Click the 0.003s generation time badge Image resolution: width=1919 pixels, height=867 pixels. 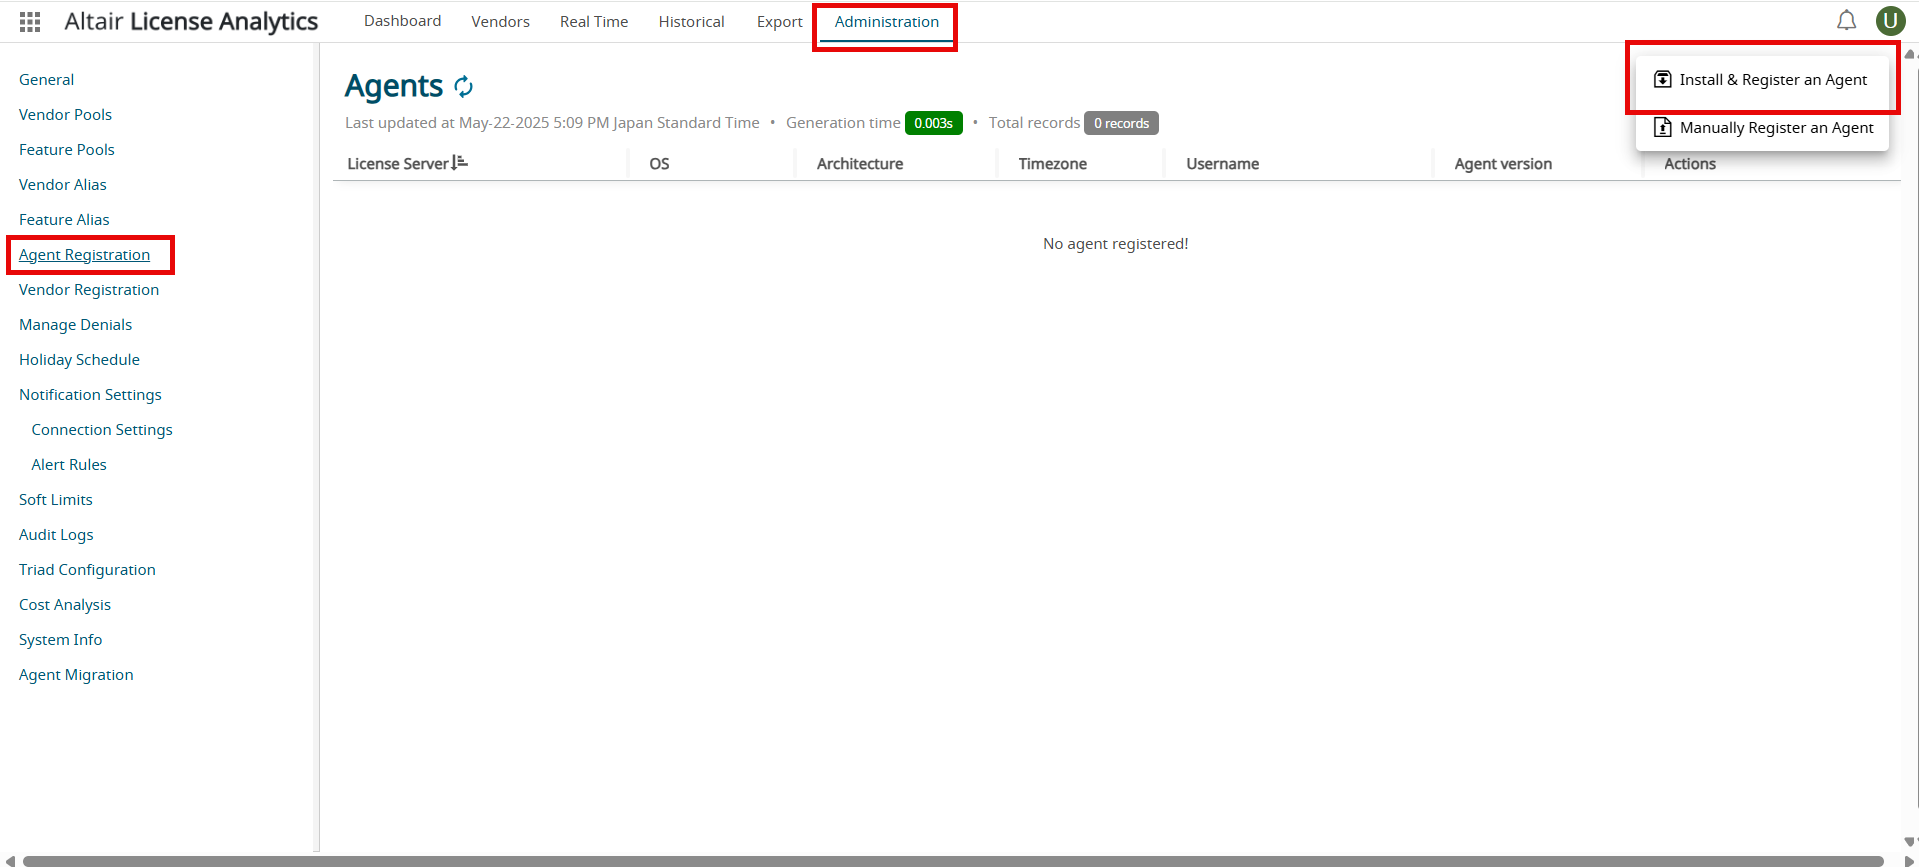click(x=933, y=123)
